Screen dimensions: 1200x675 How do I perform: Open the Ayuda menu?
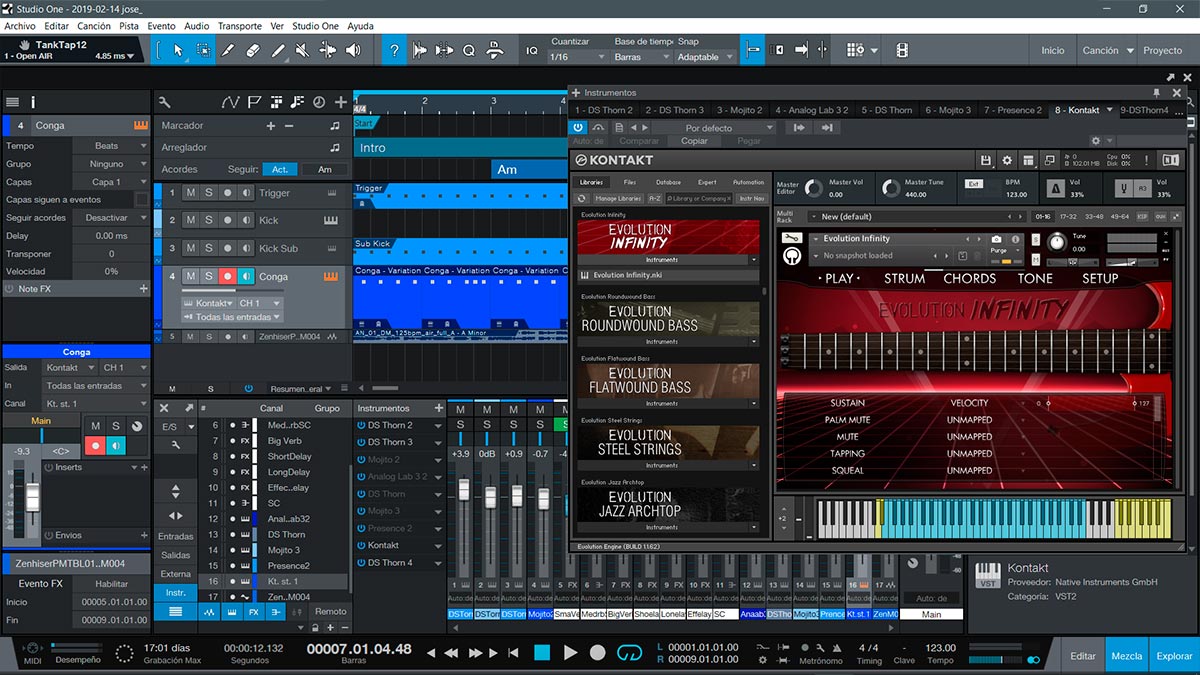360,26
